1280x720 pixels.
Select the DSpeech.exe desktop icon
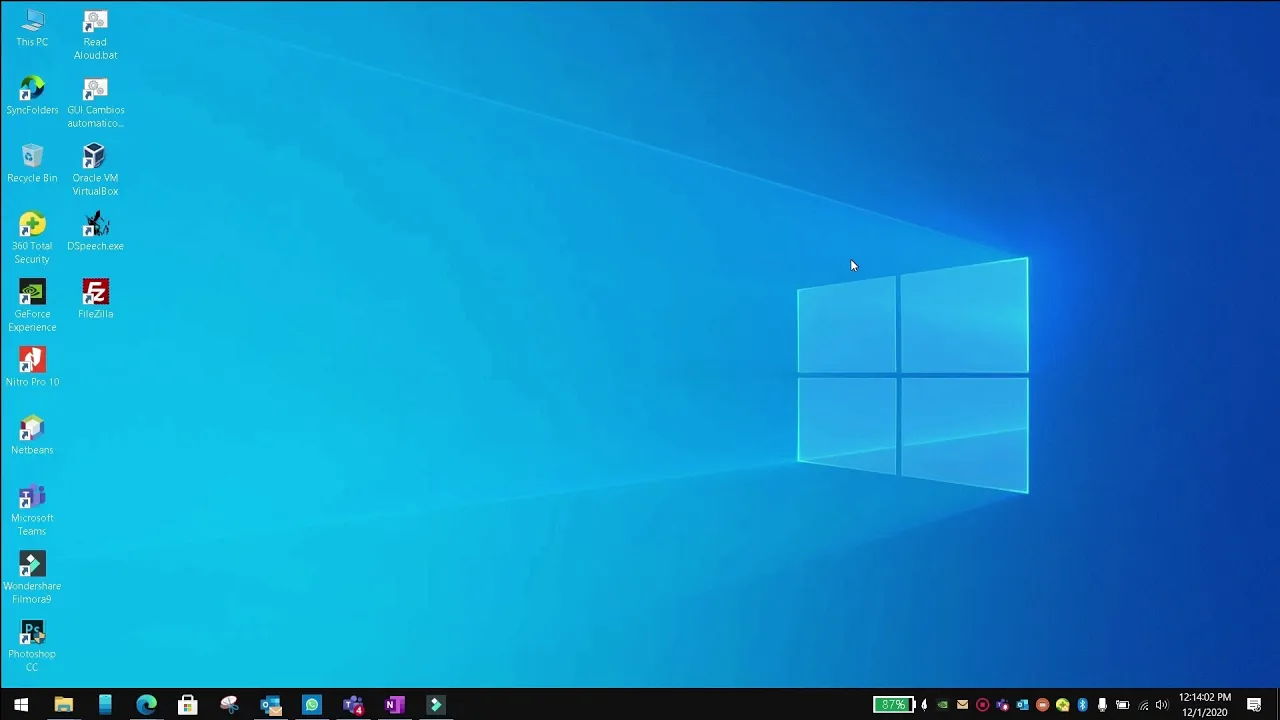(x=95, y=232)
